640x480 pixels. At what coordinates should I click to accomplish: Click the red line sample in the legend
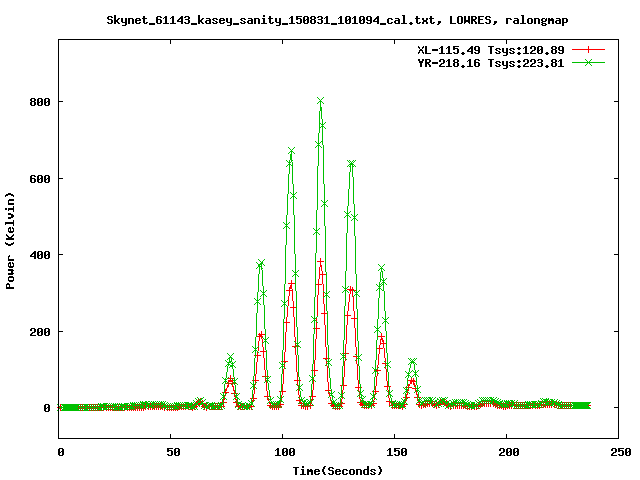(589, 49)
